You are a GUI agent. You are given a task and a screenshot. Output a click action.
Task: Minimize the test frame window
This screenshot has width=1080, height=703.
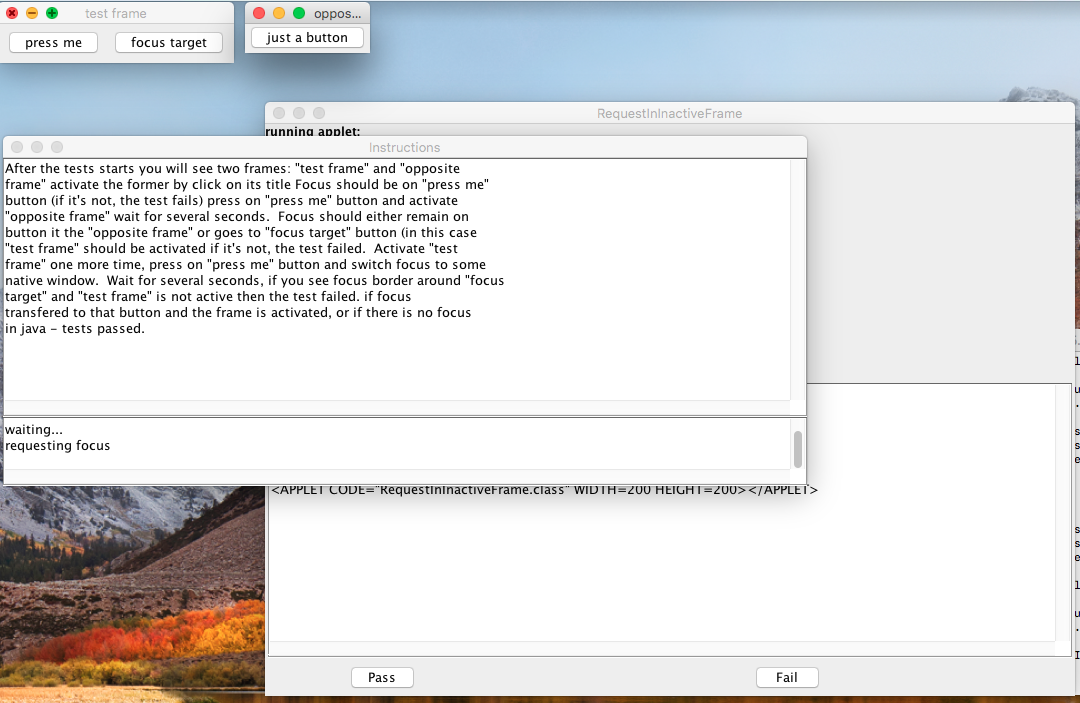coord(32,14)
